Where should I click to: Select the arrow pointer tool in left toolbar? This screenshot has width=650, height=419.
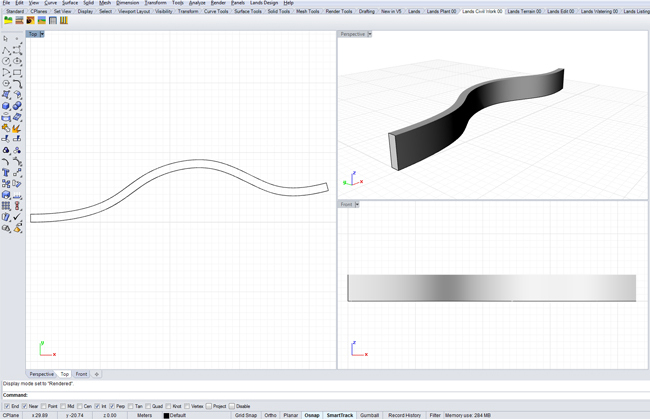point(6,39)
